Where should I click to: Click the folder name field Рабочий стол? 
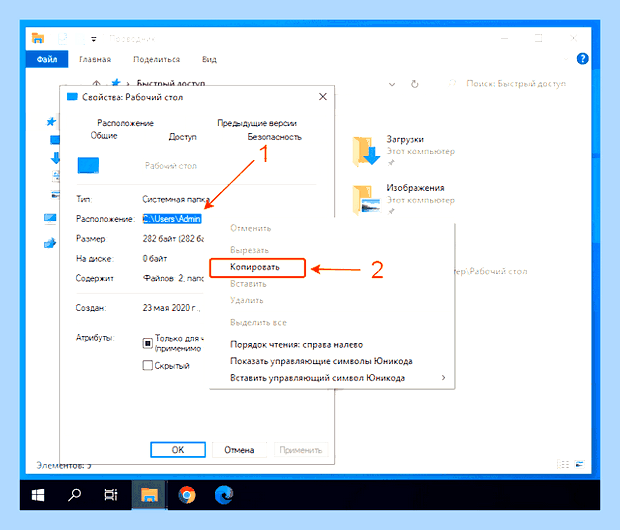171,166
